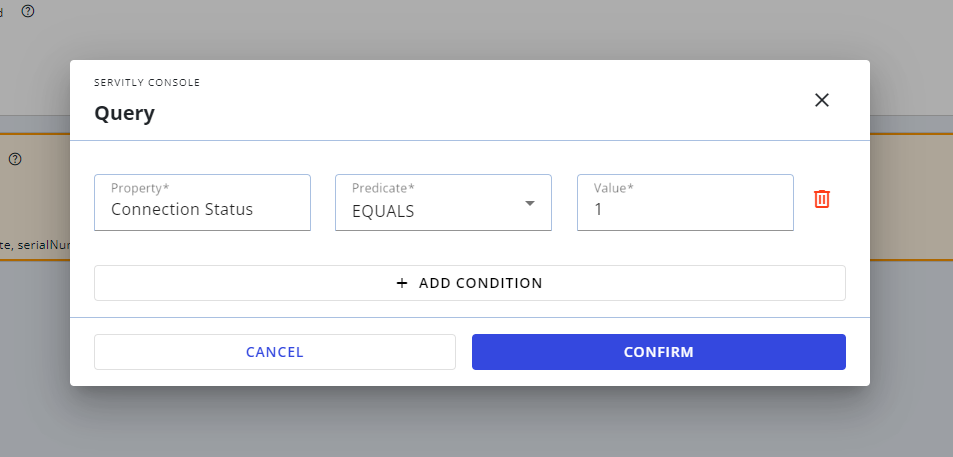Click into the Value field containing 1
The image size is (953, 457).
tap(685, 202)
